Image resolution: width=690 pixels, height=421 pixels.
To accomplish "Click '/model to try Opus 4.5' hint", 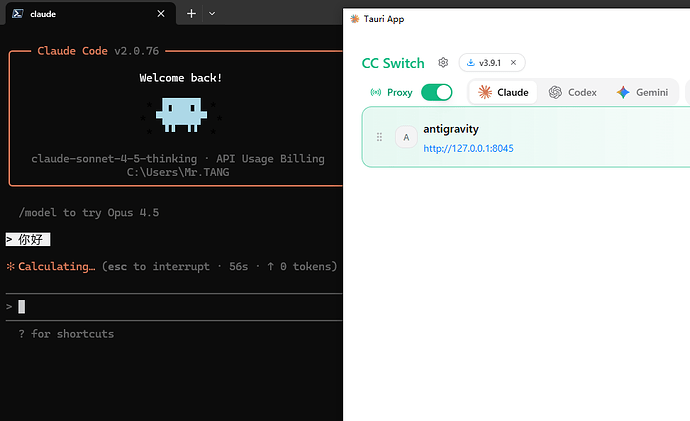I will [89, 213].
